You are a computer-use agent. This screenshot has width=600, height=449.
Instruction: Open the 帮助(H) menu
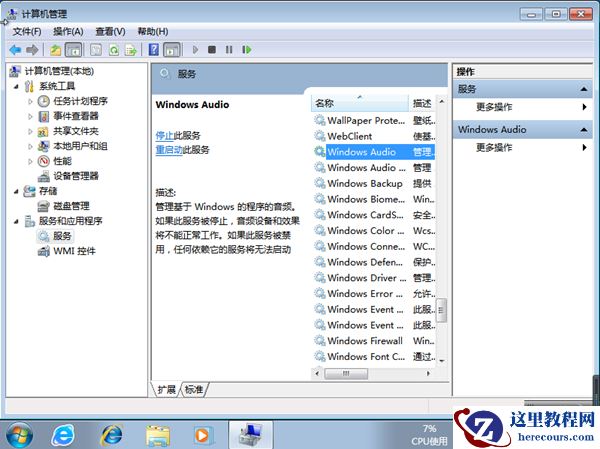(153, 31)
